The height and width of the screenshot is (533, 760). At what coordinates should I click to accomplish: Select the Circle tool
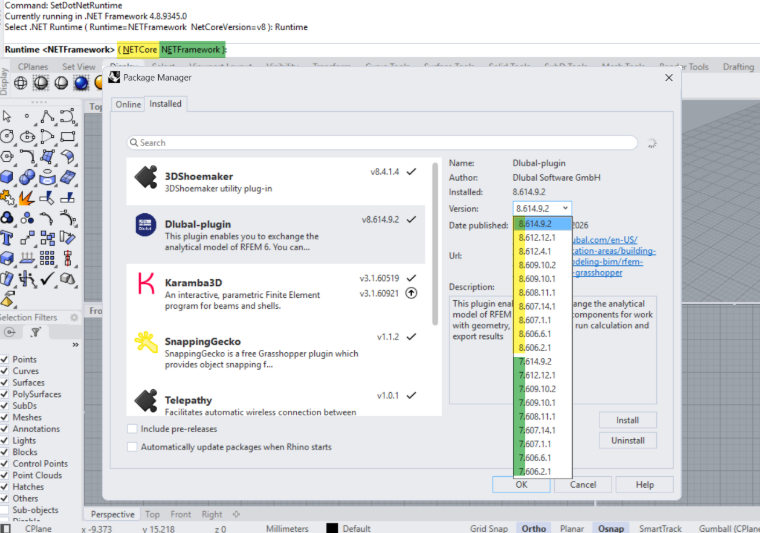[7, 137]
